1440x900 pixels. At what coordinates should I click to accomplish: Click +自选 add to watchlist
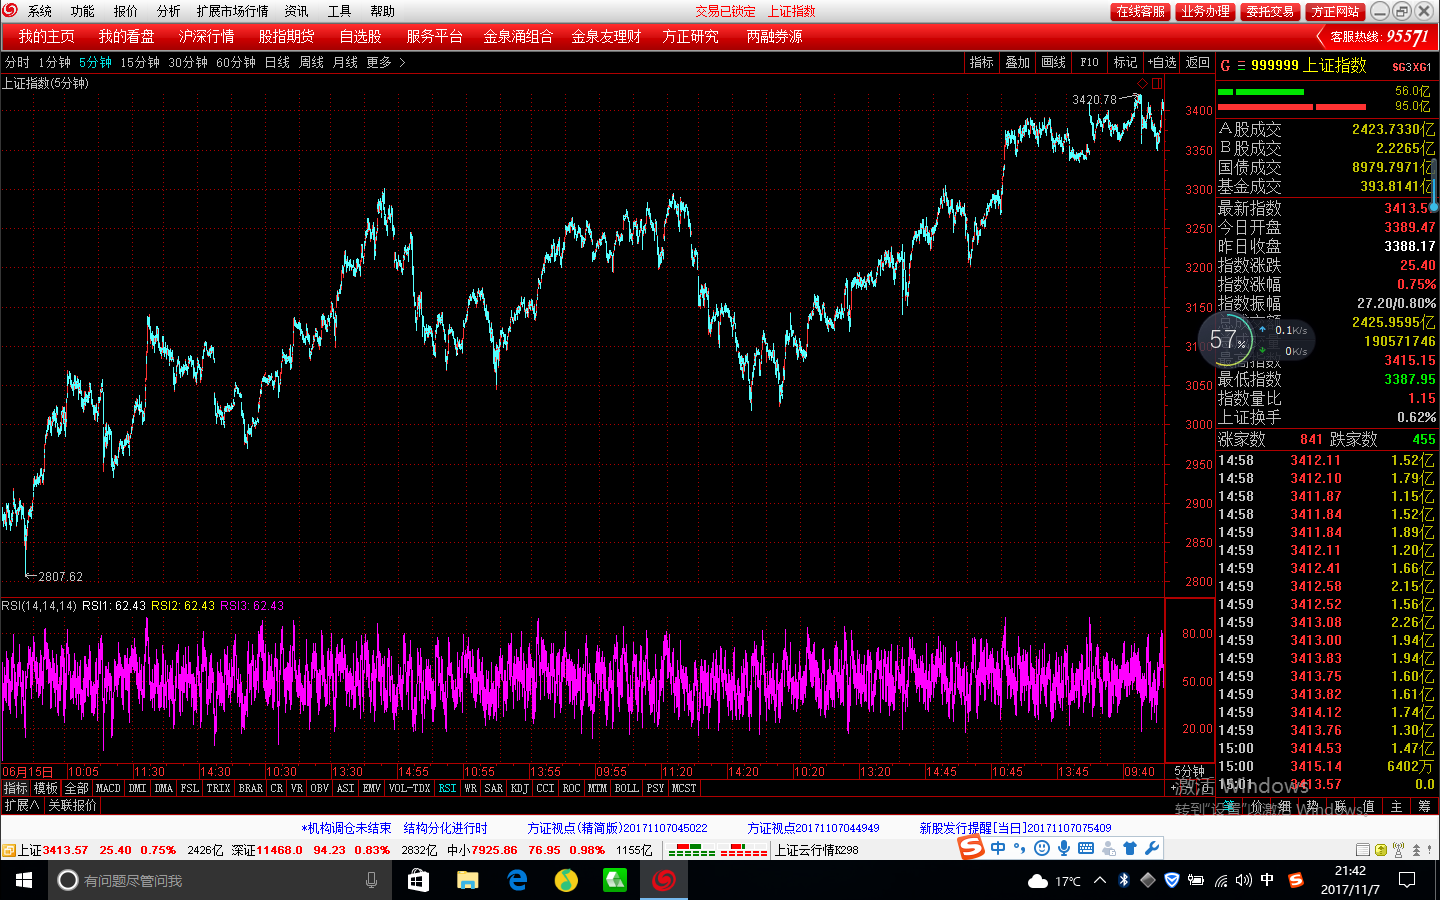(x=1162, y=62)
